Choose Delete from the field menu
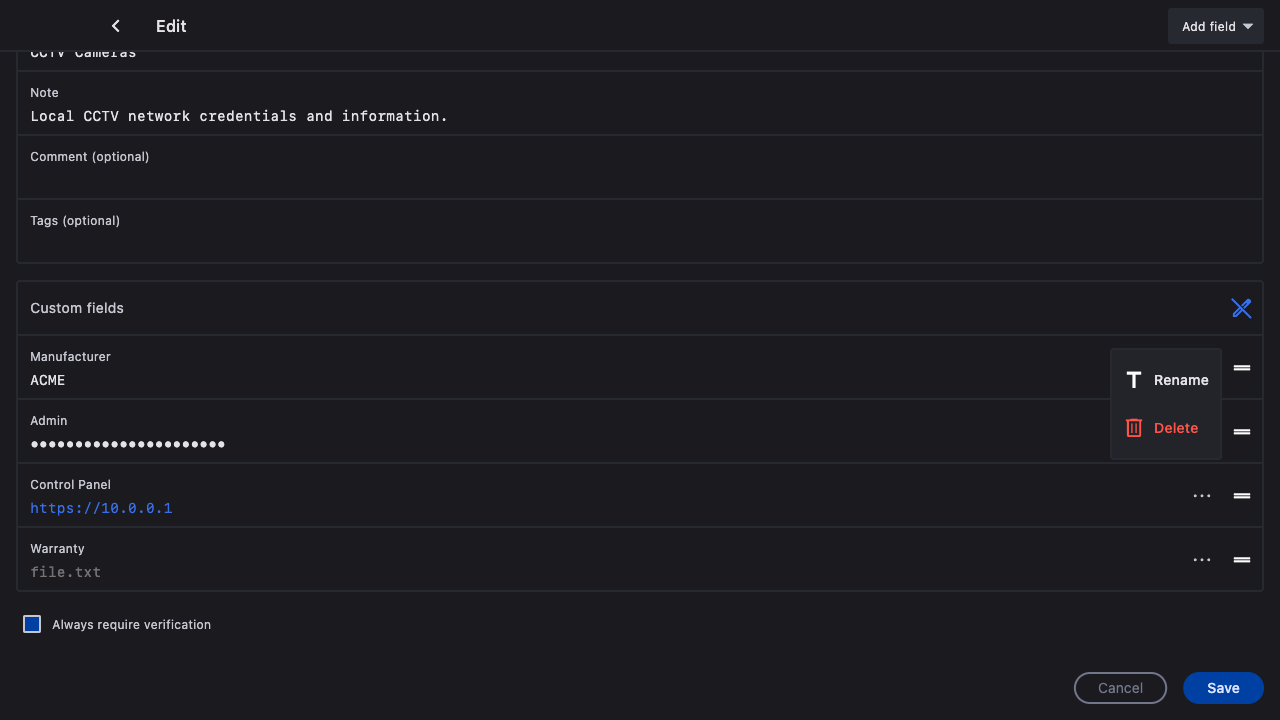1280x720 pixels. 1166,428
